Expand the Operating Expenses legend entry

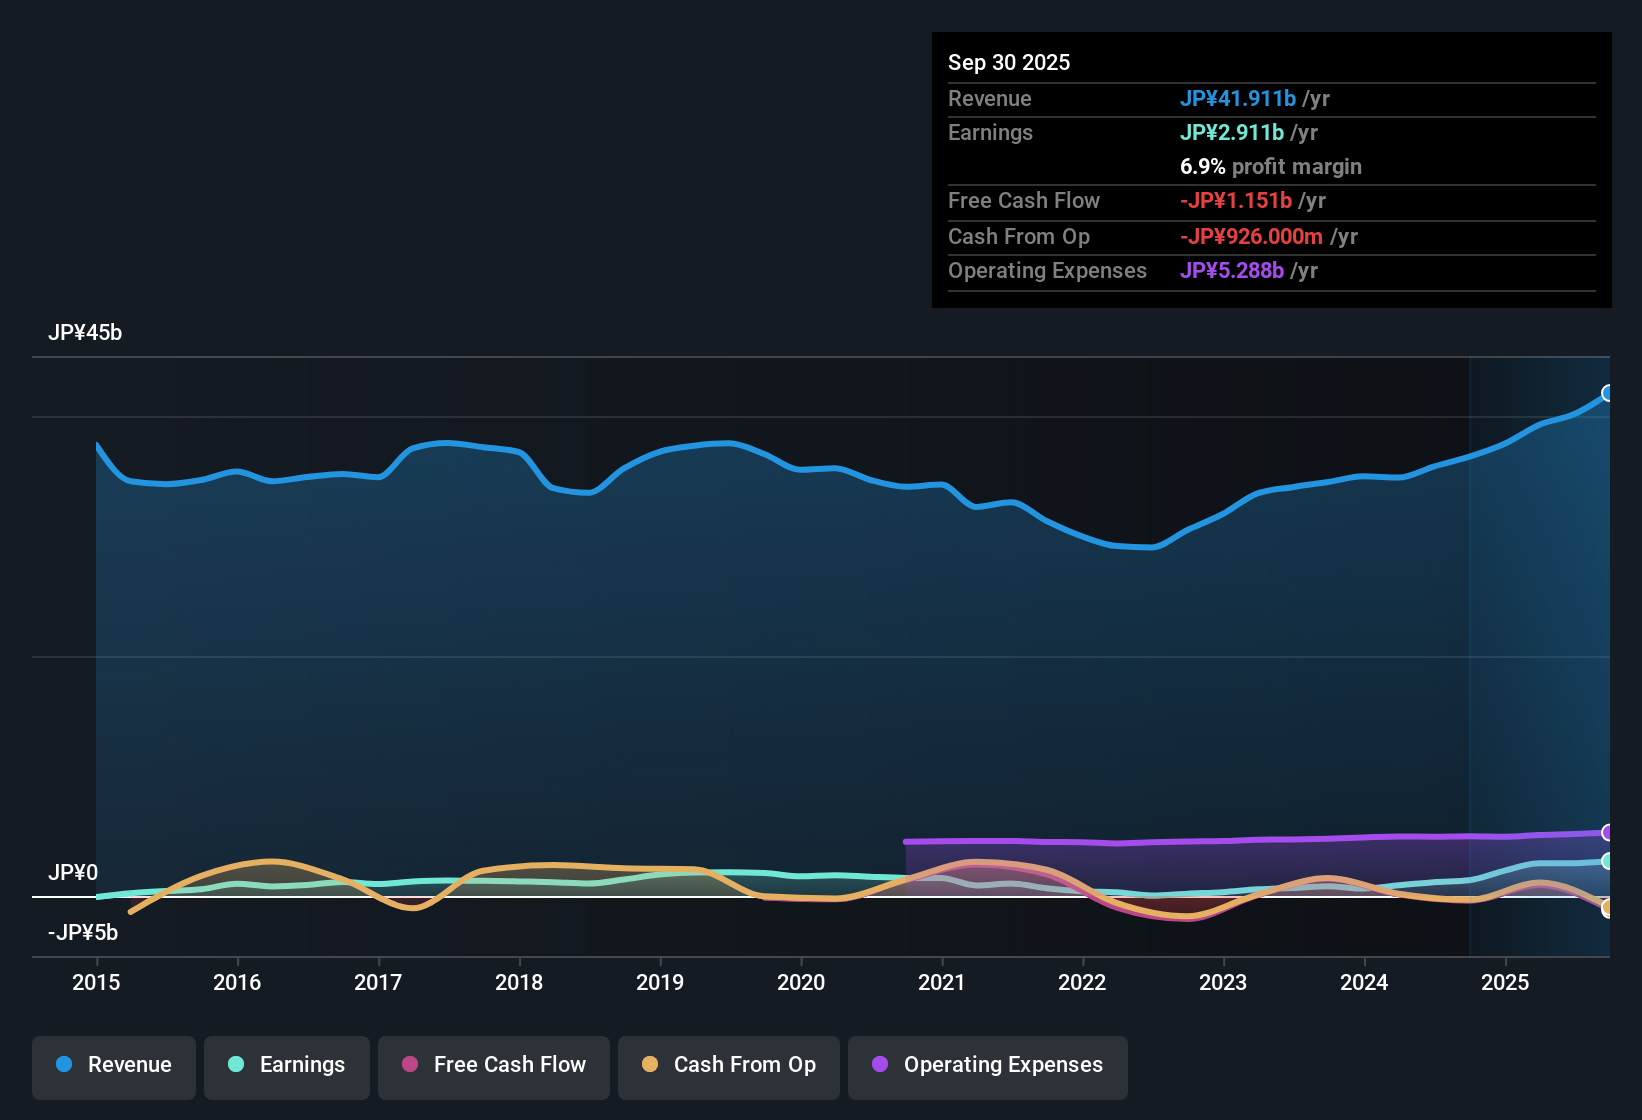pos(987,1065)
